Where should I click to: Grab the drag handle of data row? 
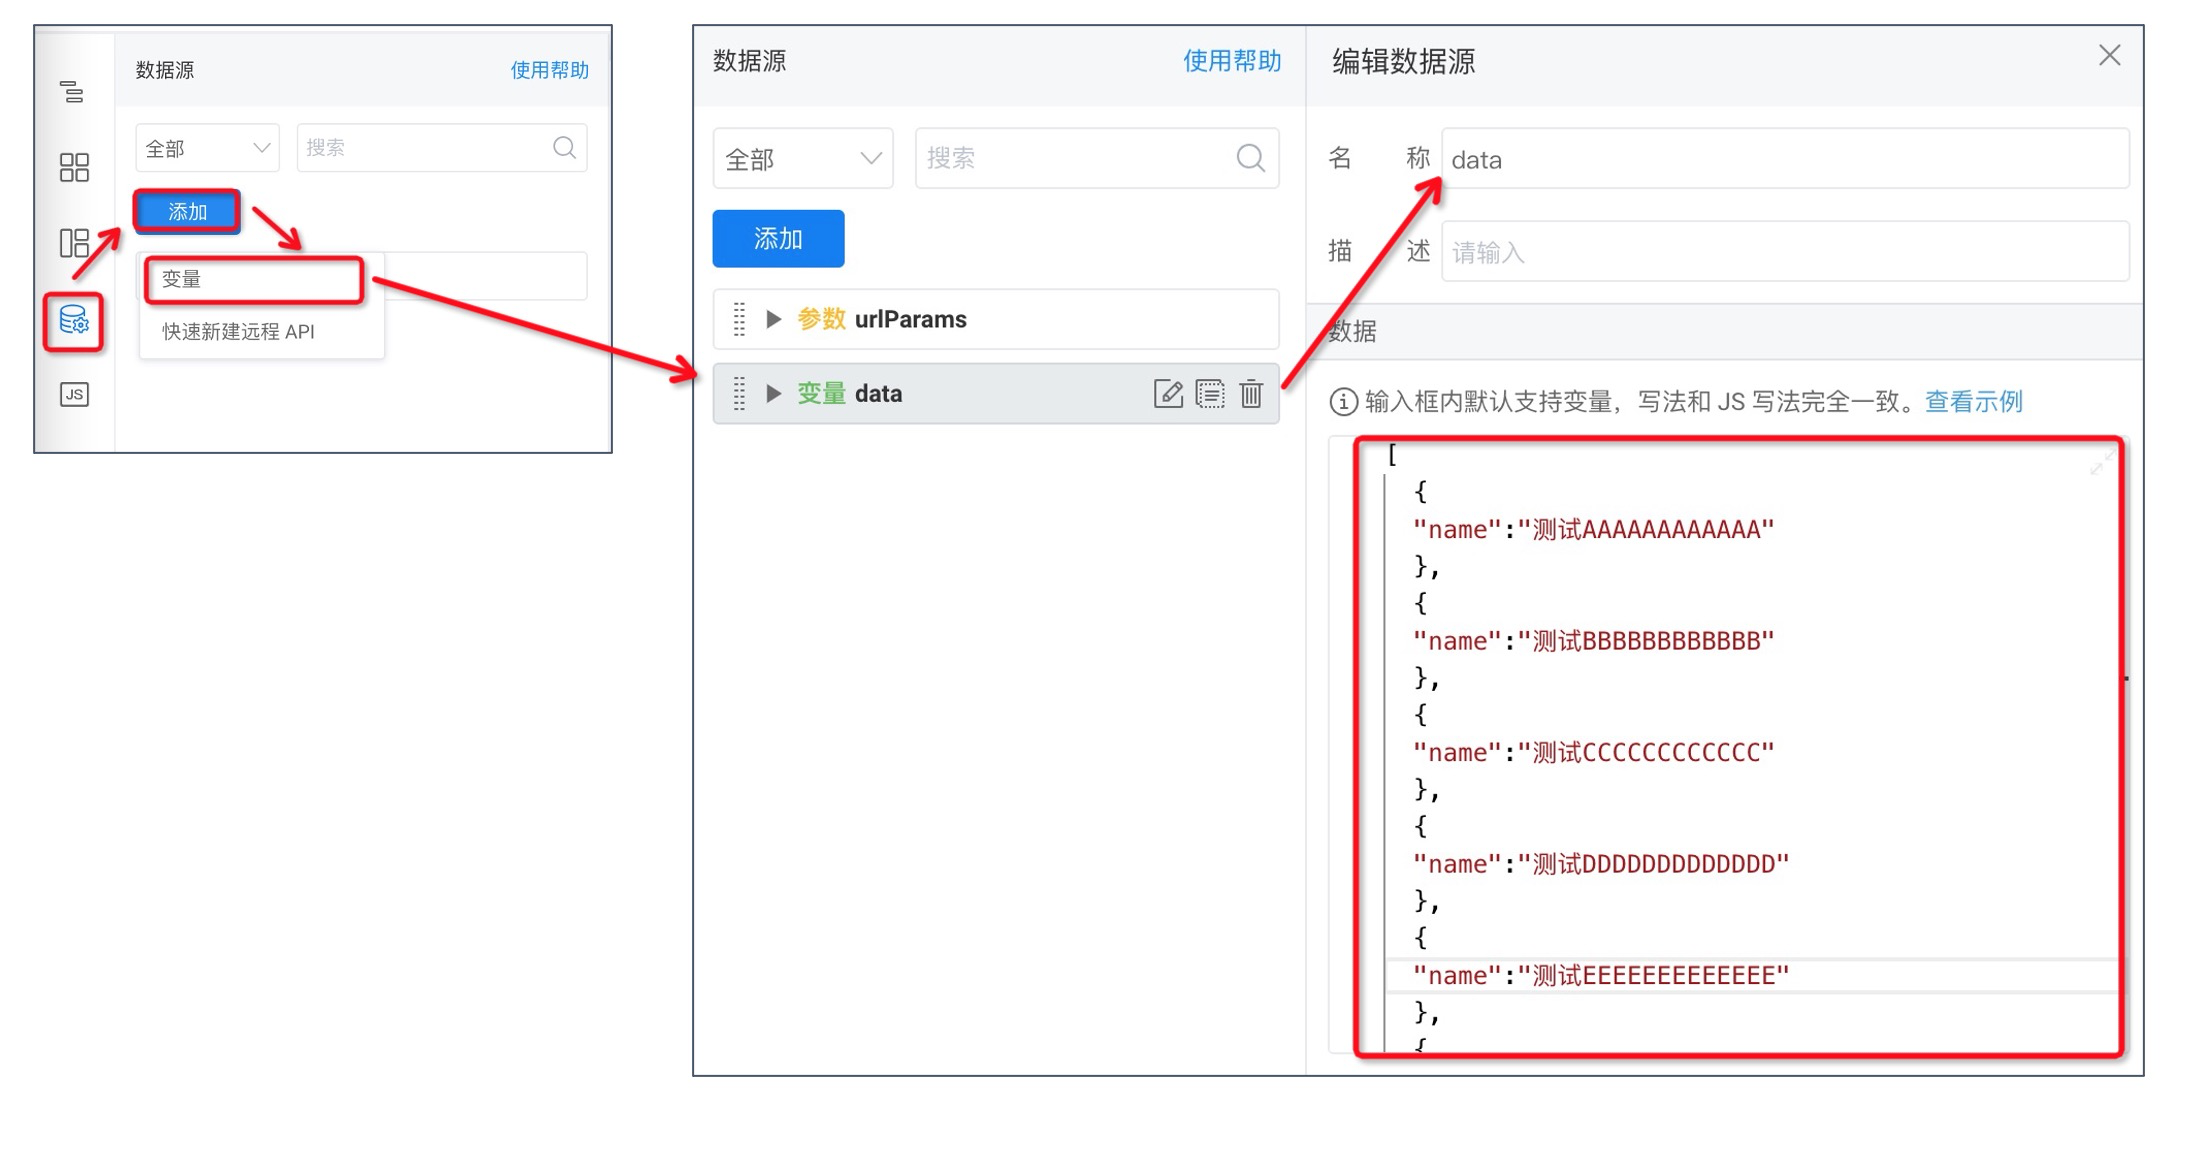[x=739, y=394]
